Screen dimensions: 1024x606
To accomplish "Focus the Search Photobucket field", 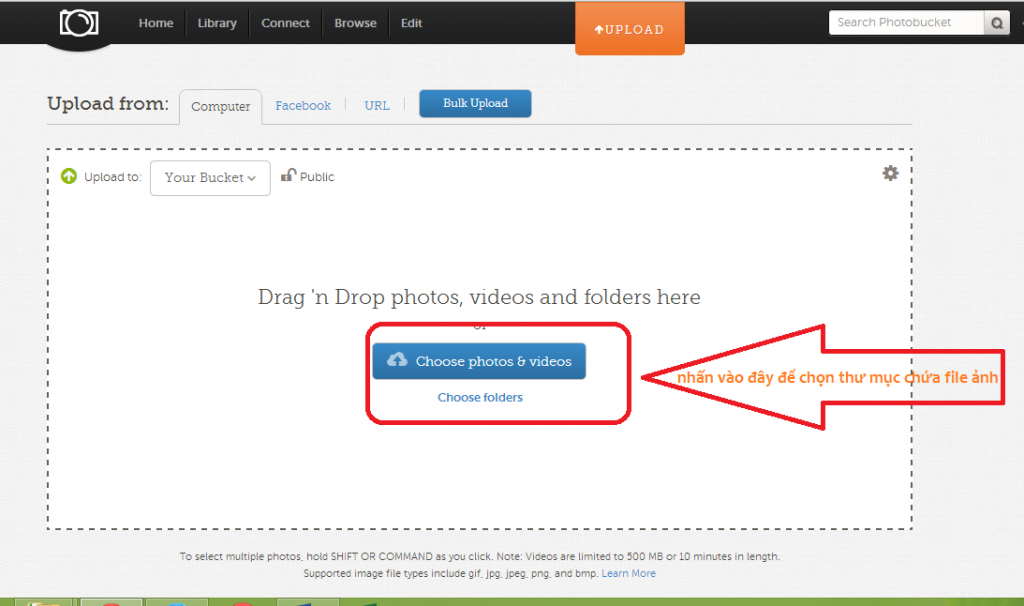I will [x=906, y=22].
